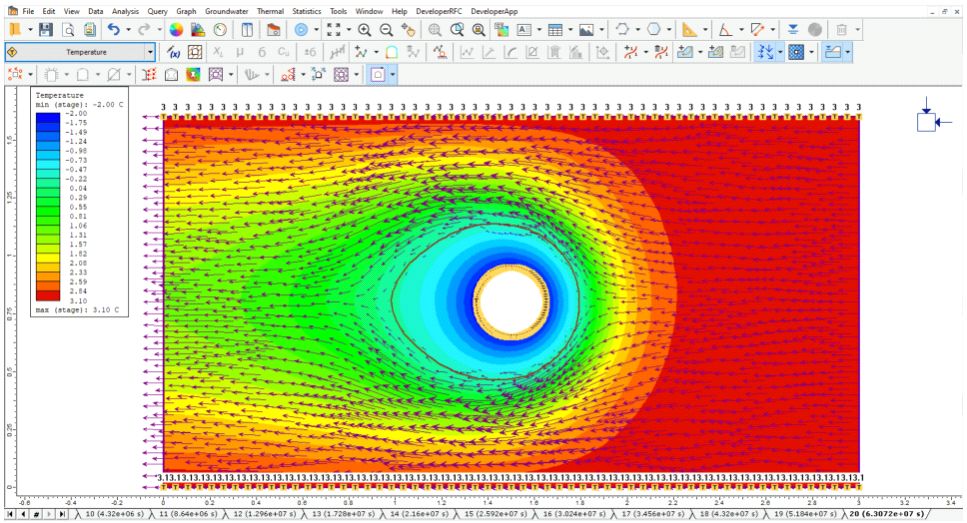Click the trash delete icon
The width and height of the screenshot is (967, 523).
842,30
